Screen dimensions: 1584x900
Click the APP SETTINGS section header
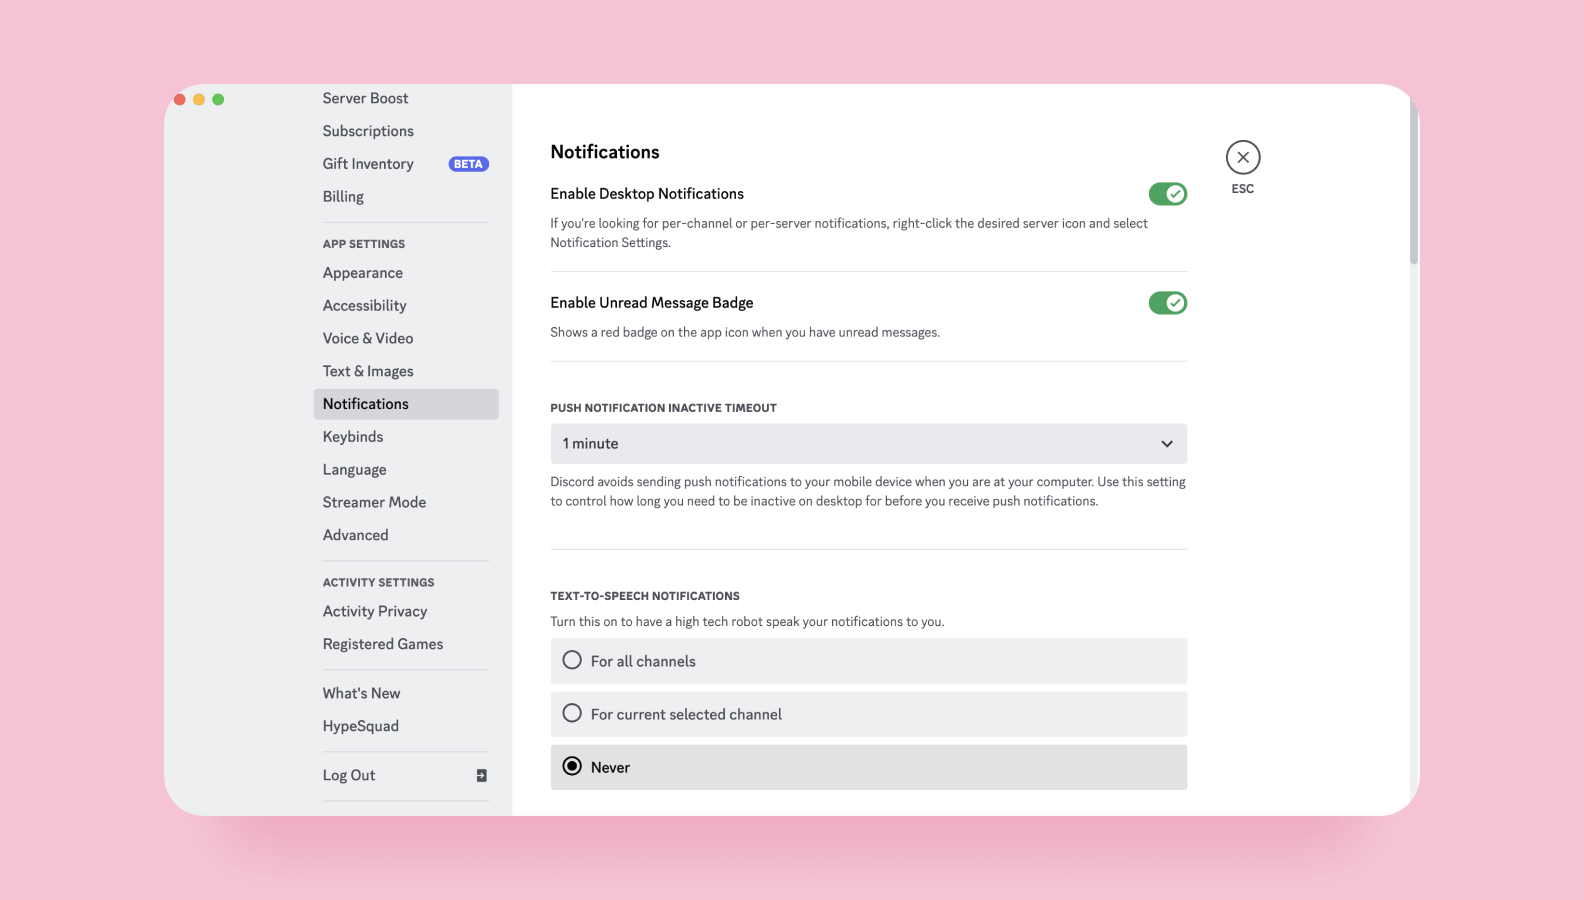pos(364,244)
